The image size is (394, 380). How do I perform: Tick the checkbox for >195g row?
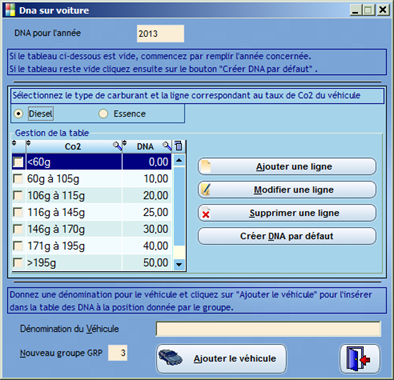[18, 262]
